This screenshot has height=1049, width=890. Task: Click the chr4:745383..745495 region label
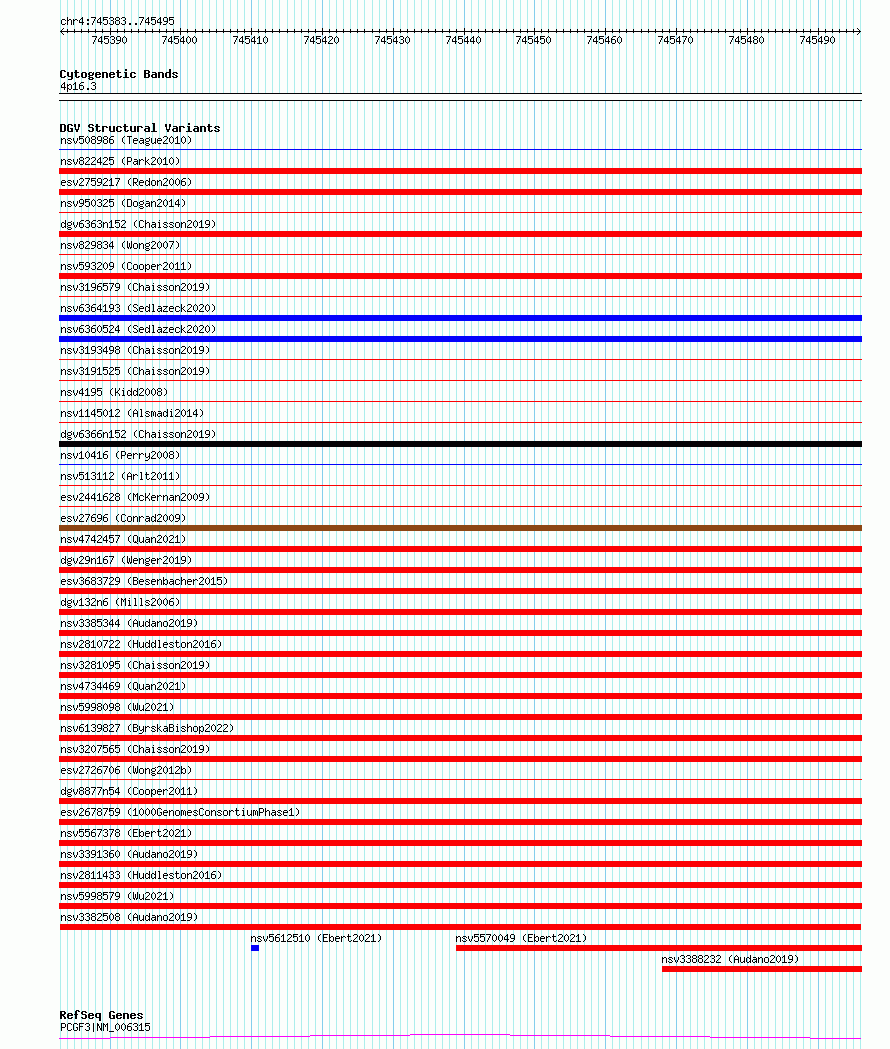tap(117, 21)
